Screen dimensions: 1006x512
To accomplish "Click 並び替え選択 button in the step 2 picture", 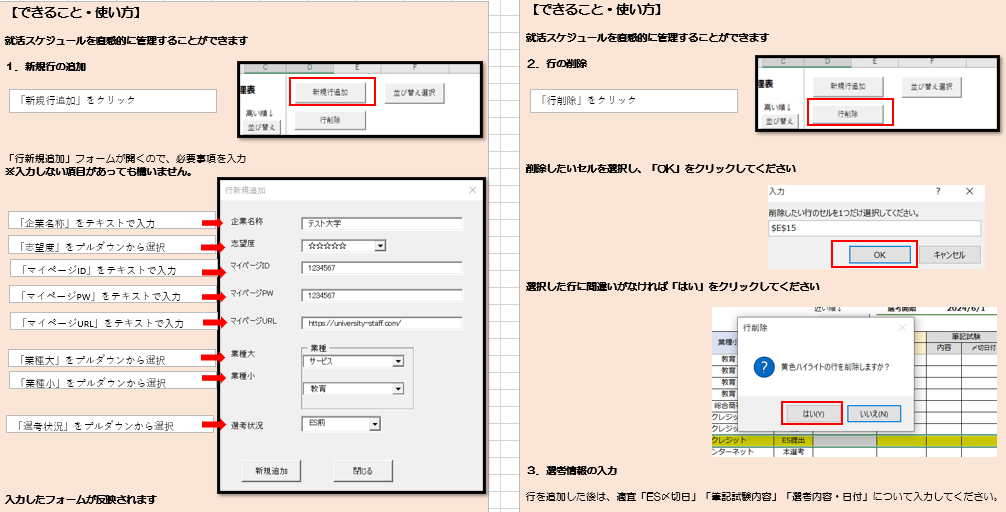I will [x=932, y=86].
